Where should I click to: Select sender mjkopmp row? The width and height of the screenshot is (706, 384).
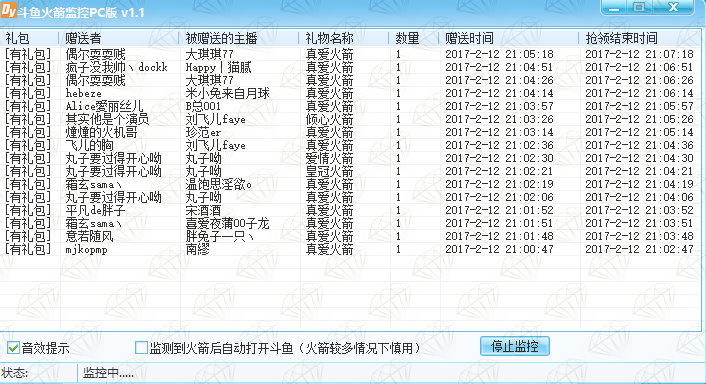(x=350, y=249)
